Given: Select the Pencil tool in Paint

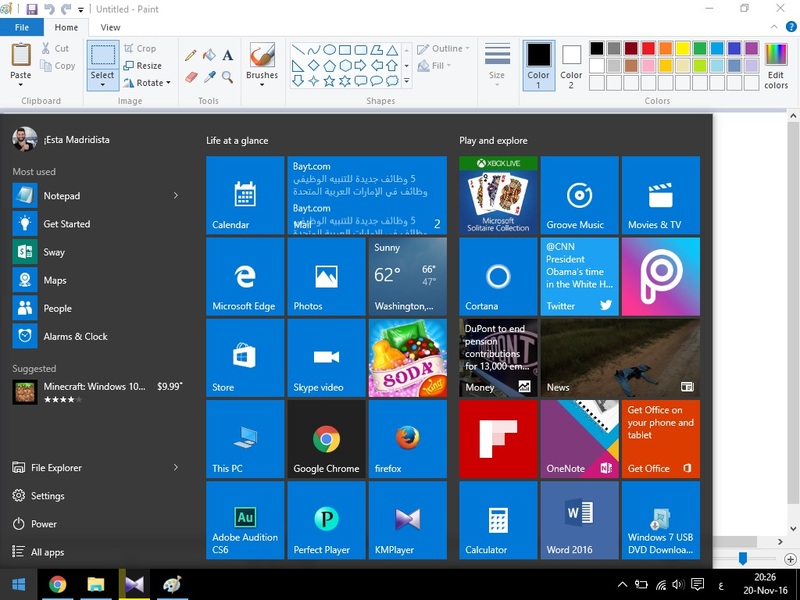Looking at the screenshot, I should (x=191, y=55).
